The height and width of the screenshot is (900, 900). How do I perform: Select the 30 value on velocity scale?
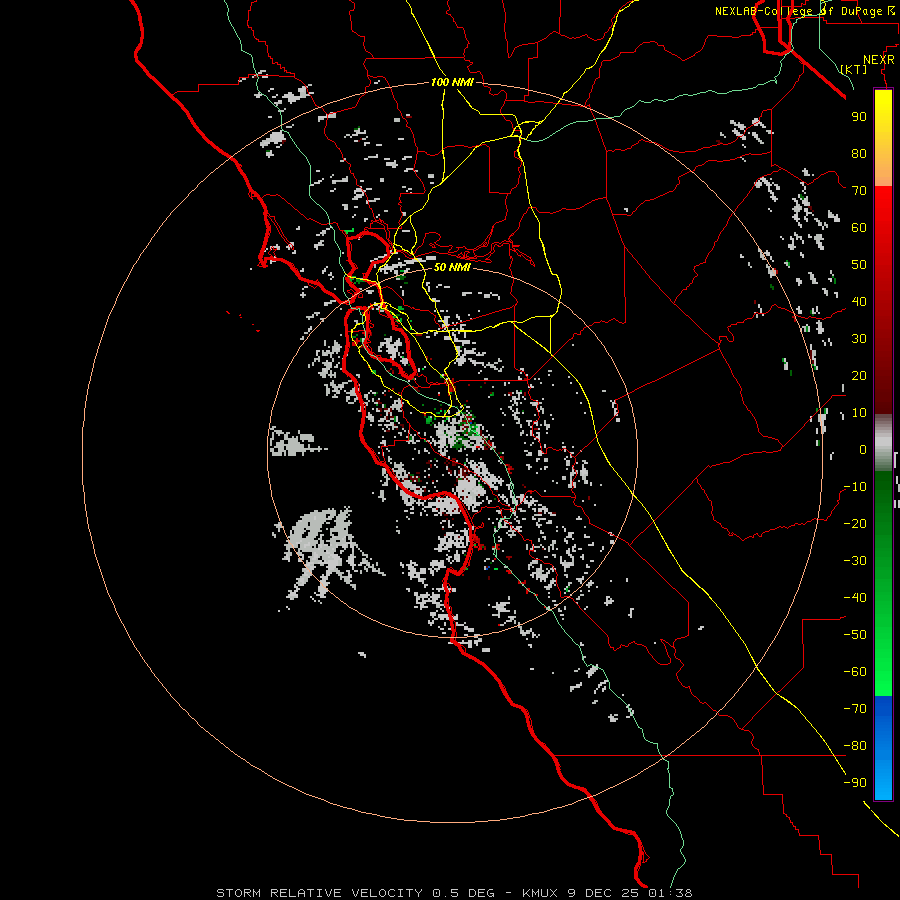(x=859, y=339)
